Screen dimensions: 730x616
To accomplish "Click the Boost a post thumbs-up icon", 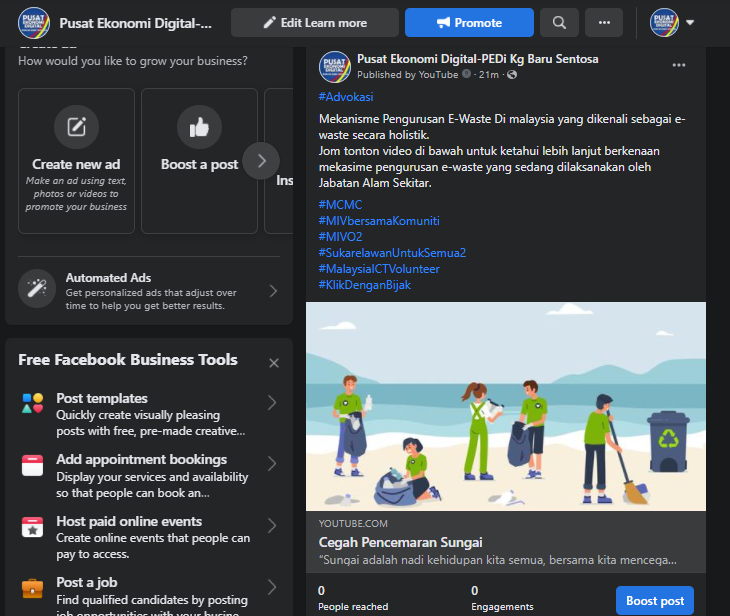I will pyautogui.click(x=199, y=127).
